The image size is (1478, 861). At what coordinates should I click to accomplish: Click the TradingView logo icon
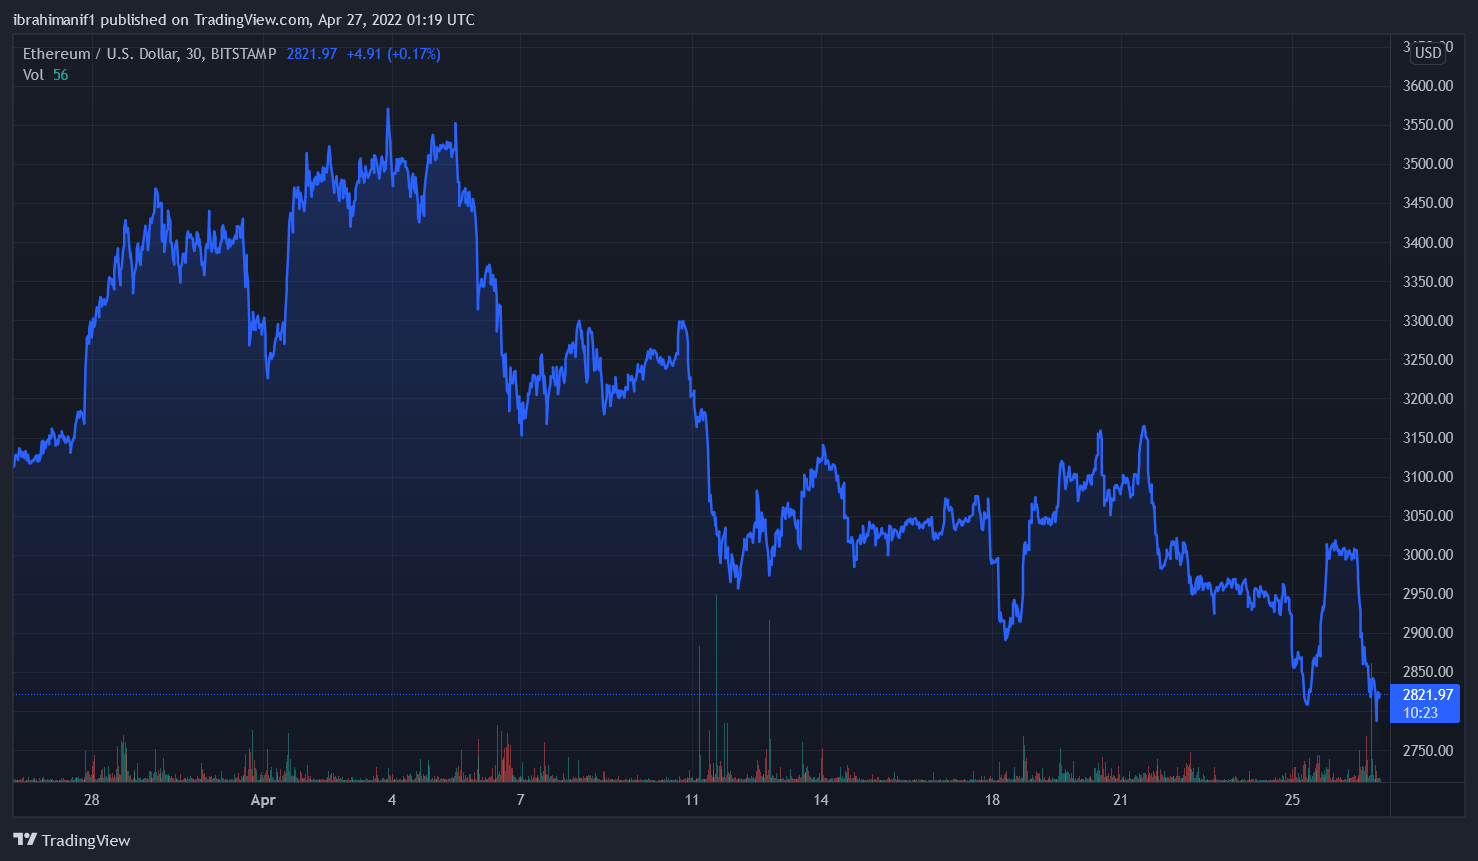coord(25,840)
